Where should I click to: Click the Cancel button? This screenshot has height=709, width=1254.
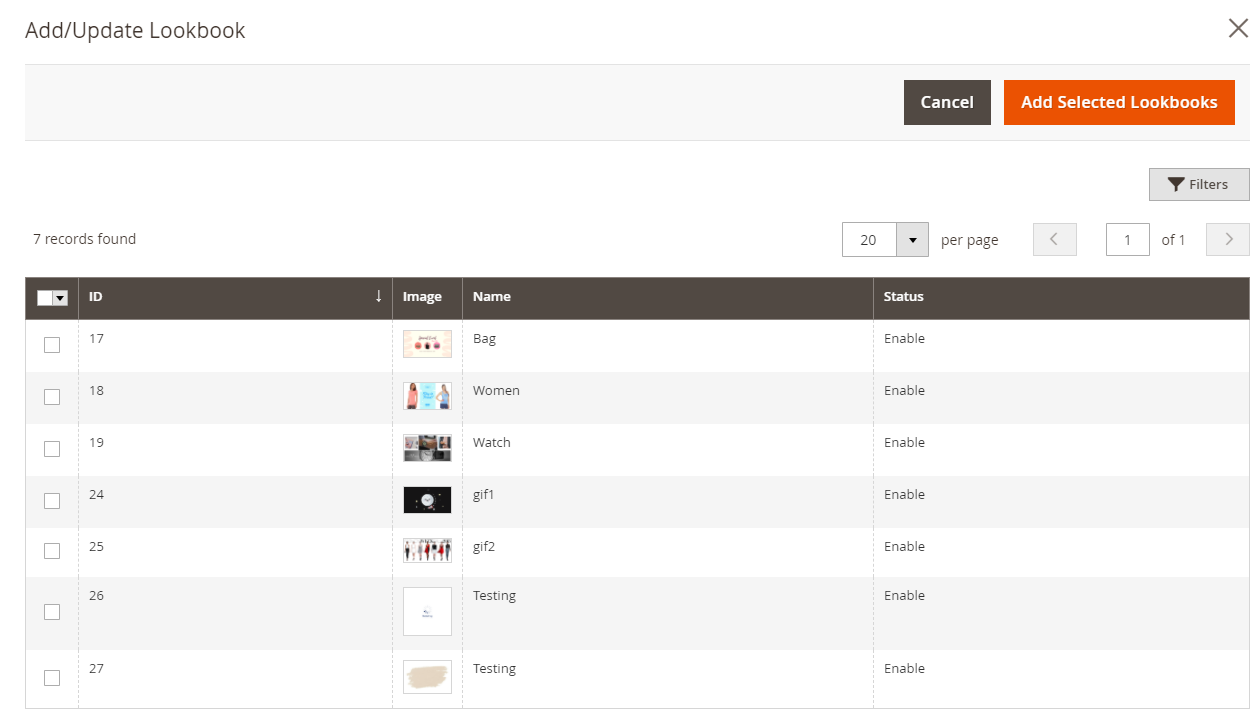947,102
